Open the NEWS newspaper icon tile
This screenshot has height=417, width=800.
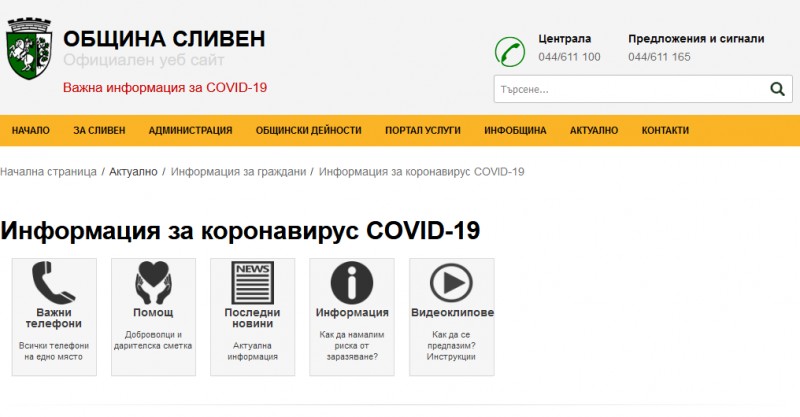[x=252, y=282]
